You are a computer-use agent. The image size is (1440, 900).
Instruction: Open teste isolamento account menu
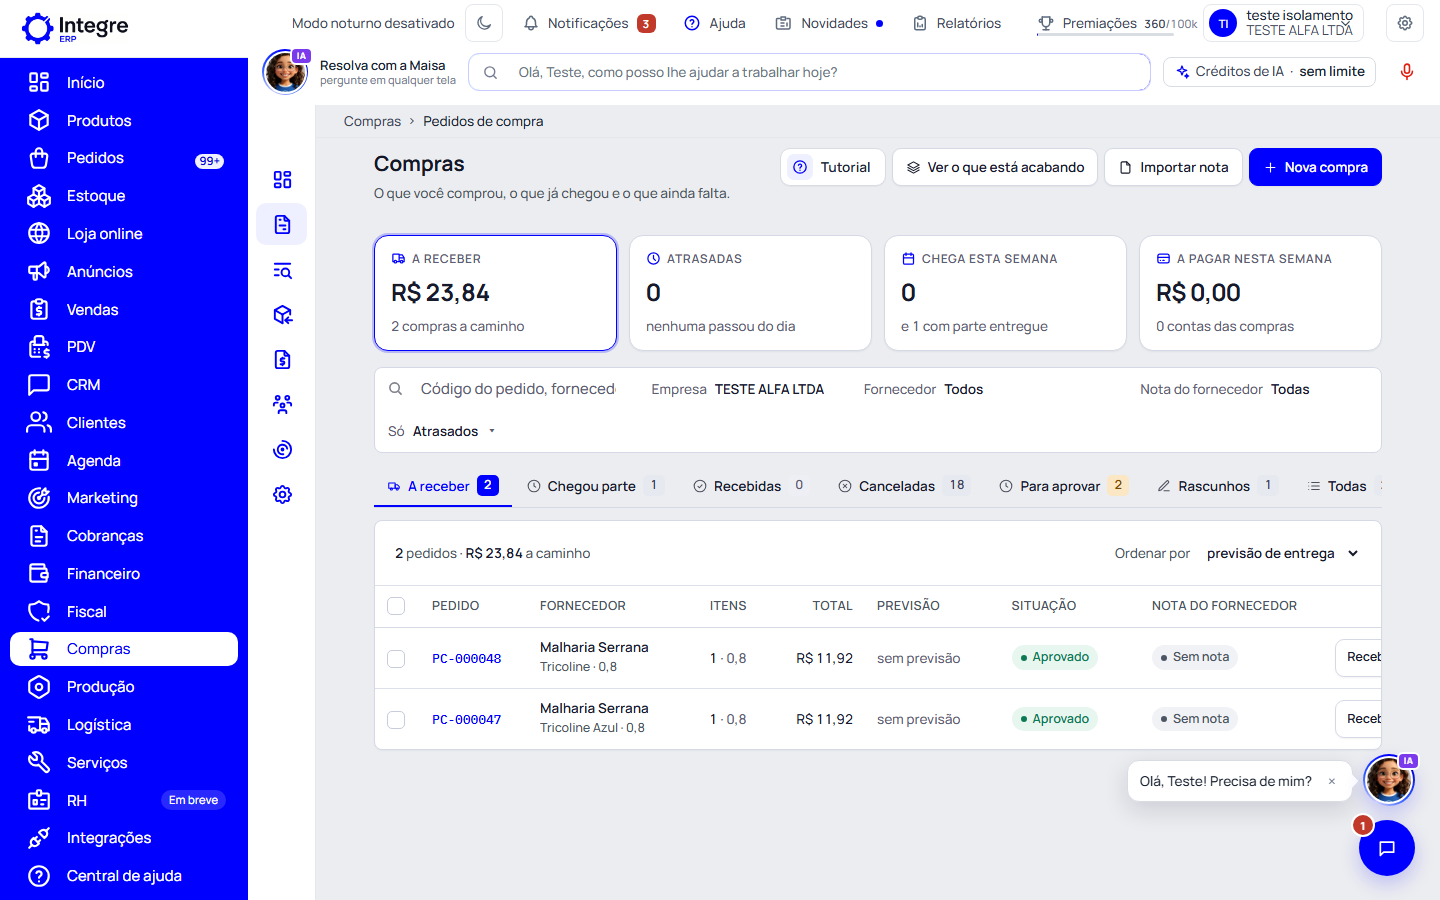1283,23
